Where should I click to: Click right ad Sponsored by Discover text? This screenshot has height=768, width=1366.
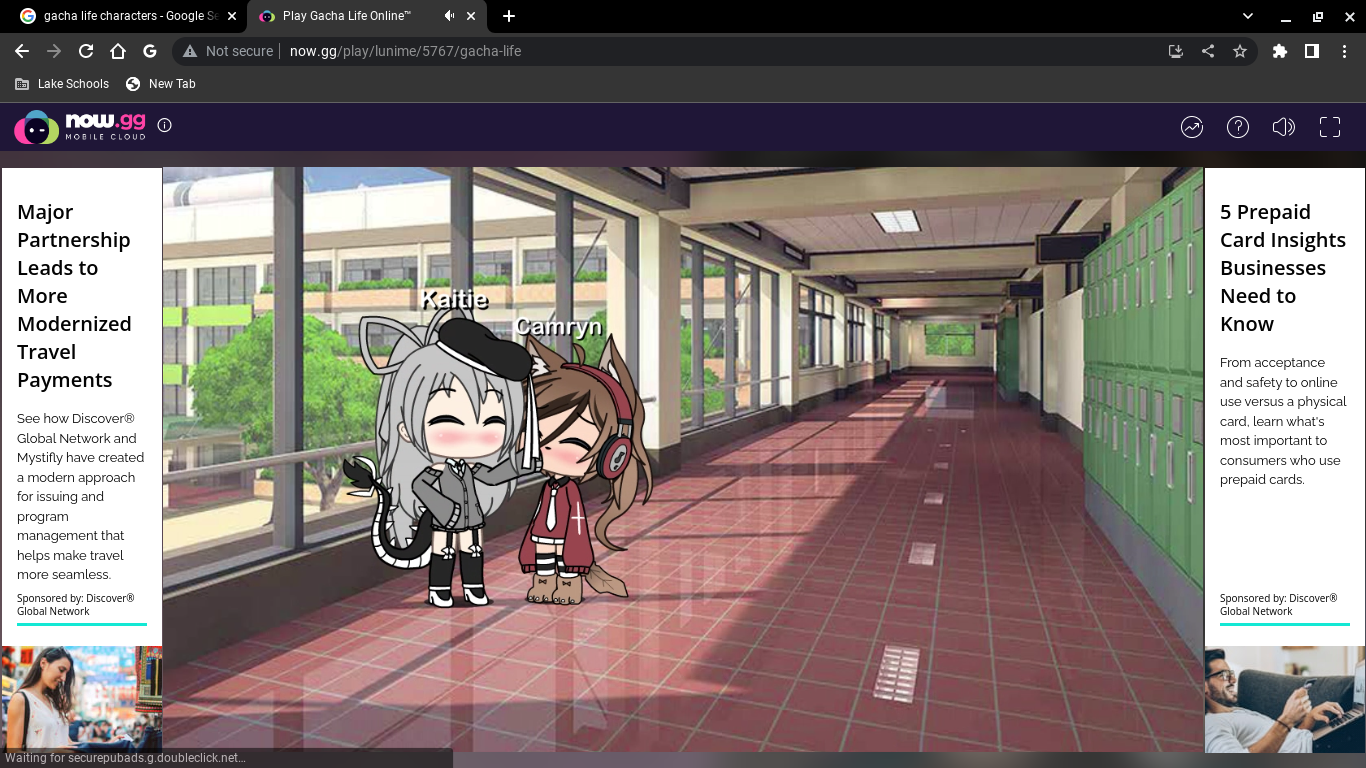tap(1279, 605)
